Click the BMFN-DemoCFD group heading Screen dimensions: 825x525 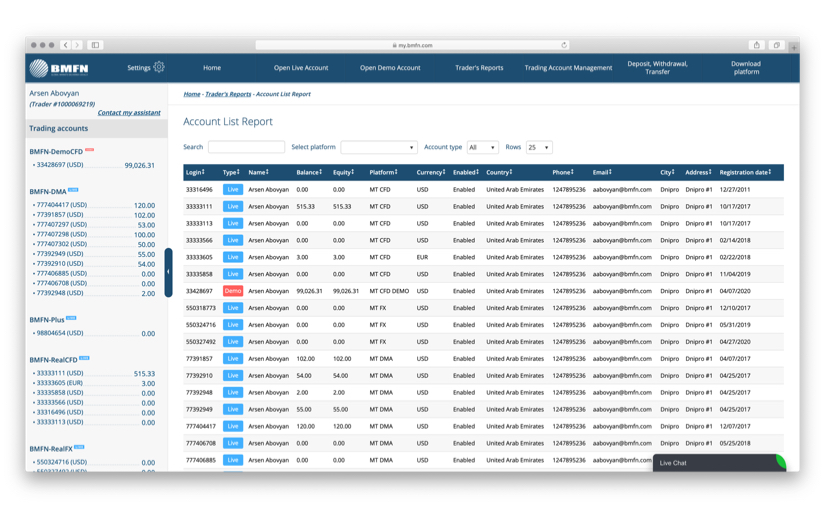pyautogui.click(x=56, y=152)
